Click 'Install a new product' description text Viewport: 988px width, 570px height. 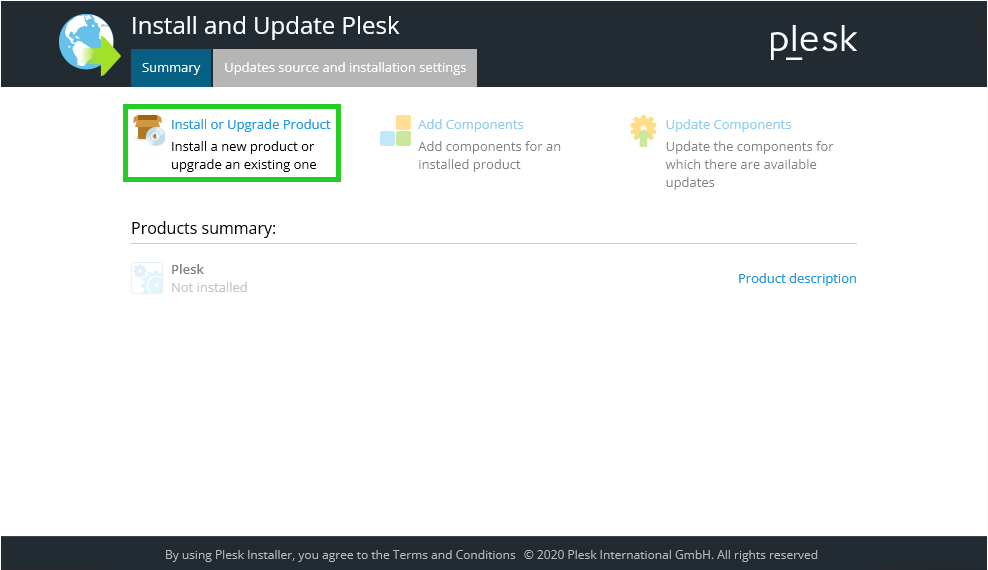(x=243, y=156)
